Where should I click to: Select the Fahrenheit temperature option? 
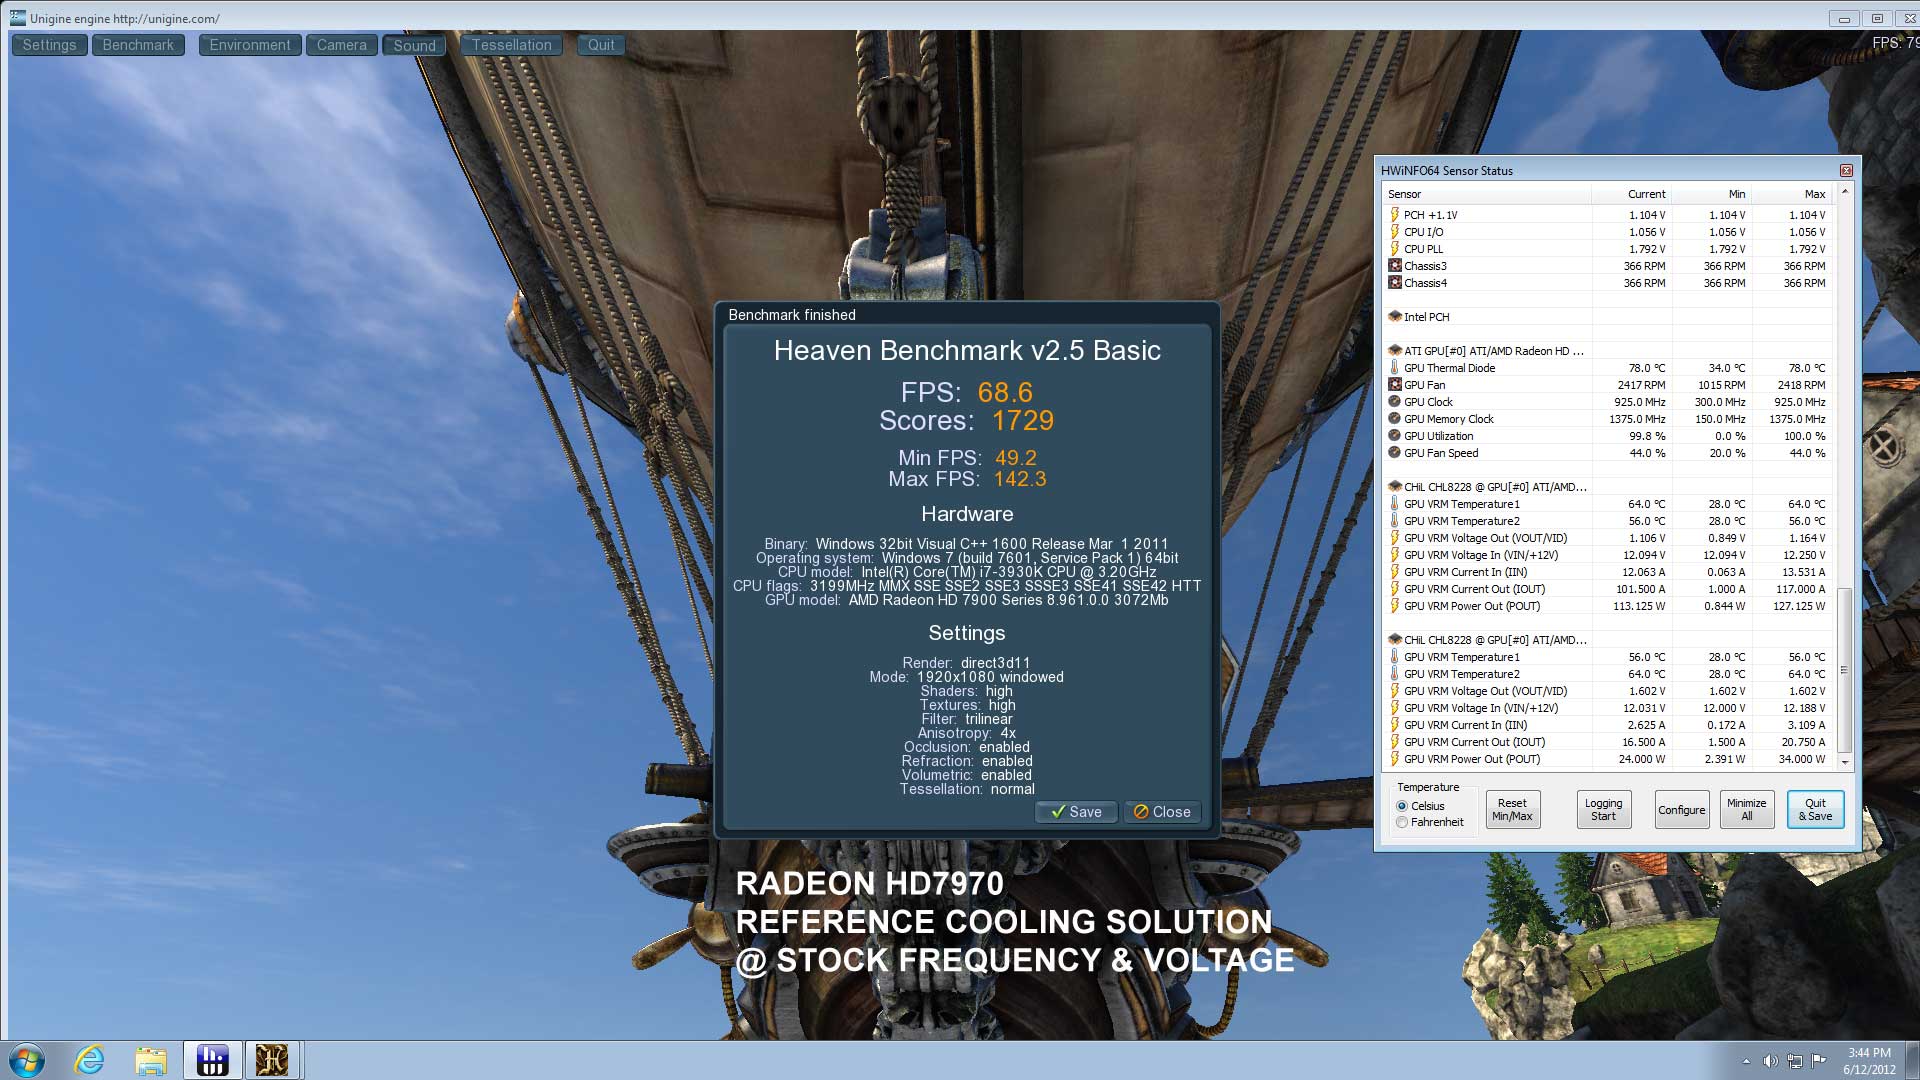[x=1402, y=822]
